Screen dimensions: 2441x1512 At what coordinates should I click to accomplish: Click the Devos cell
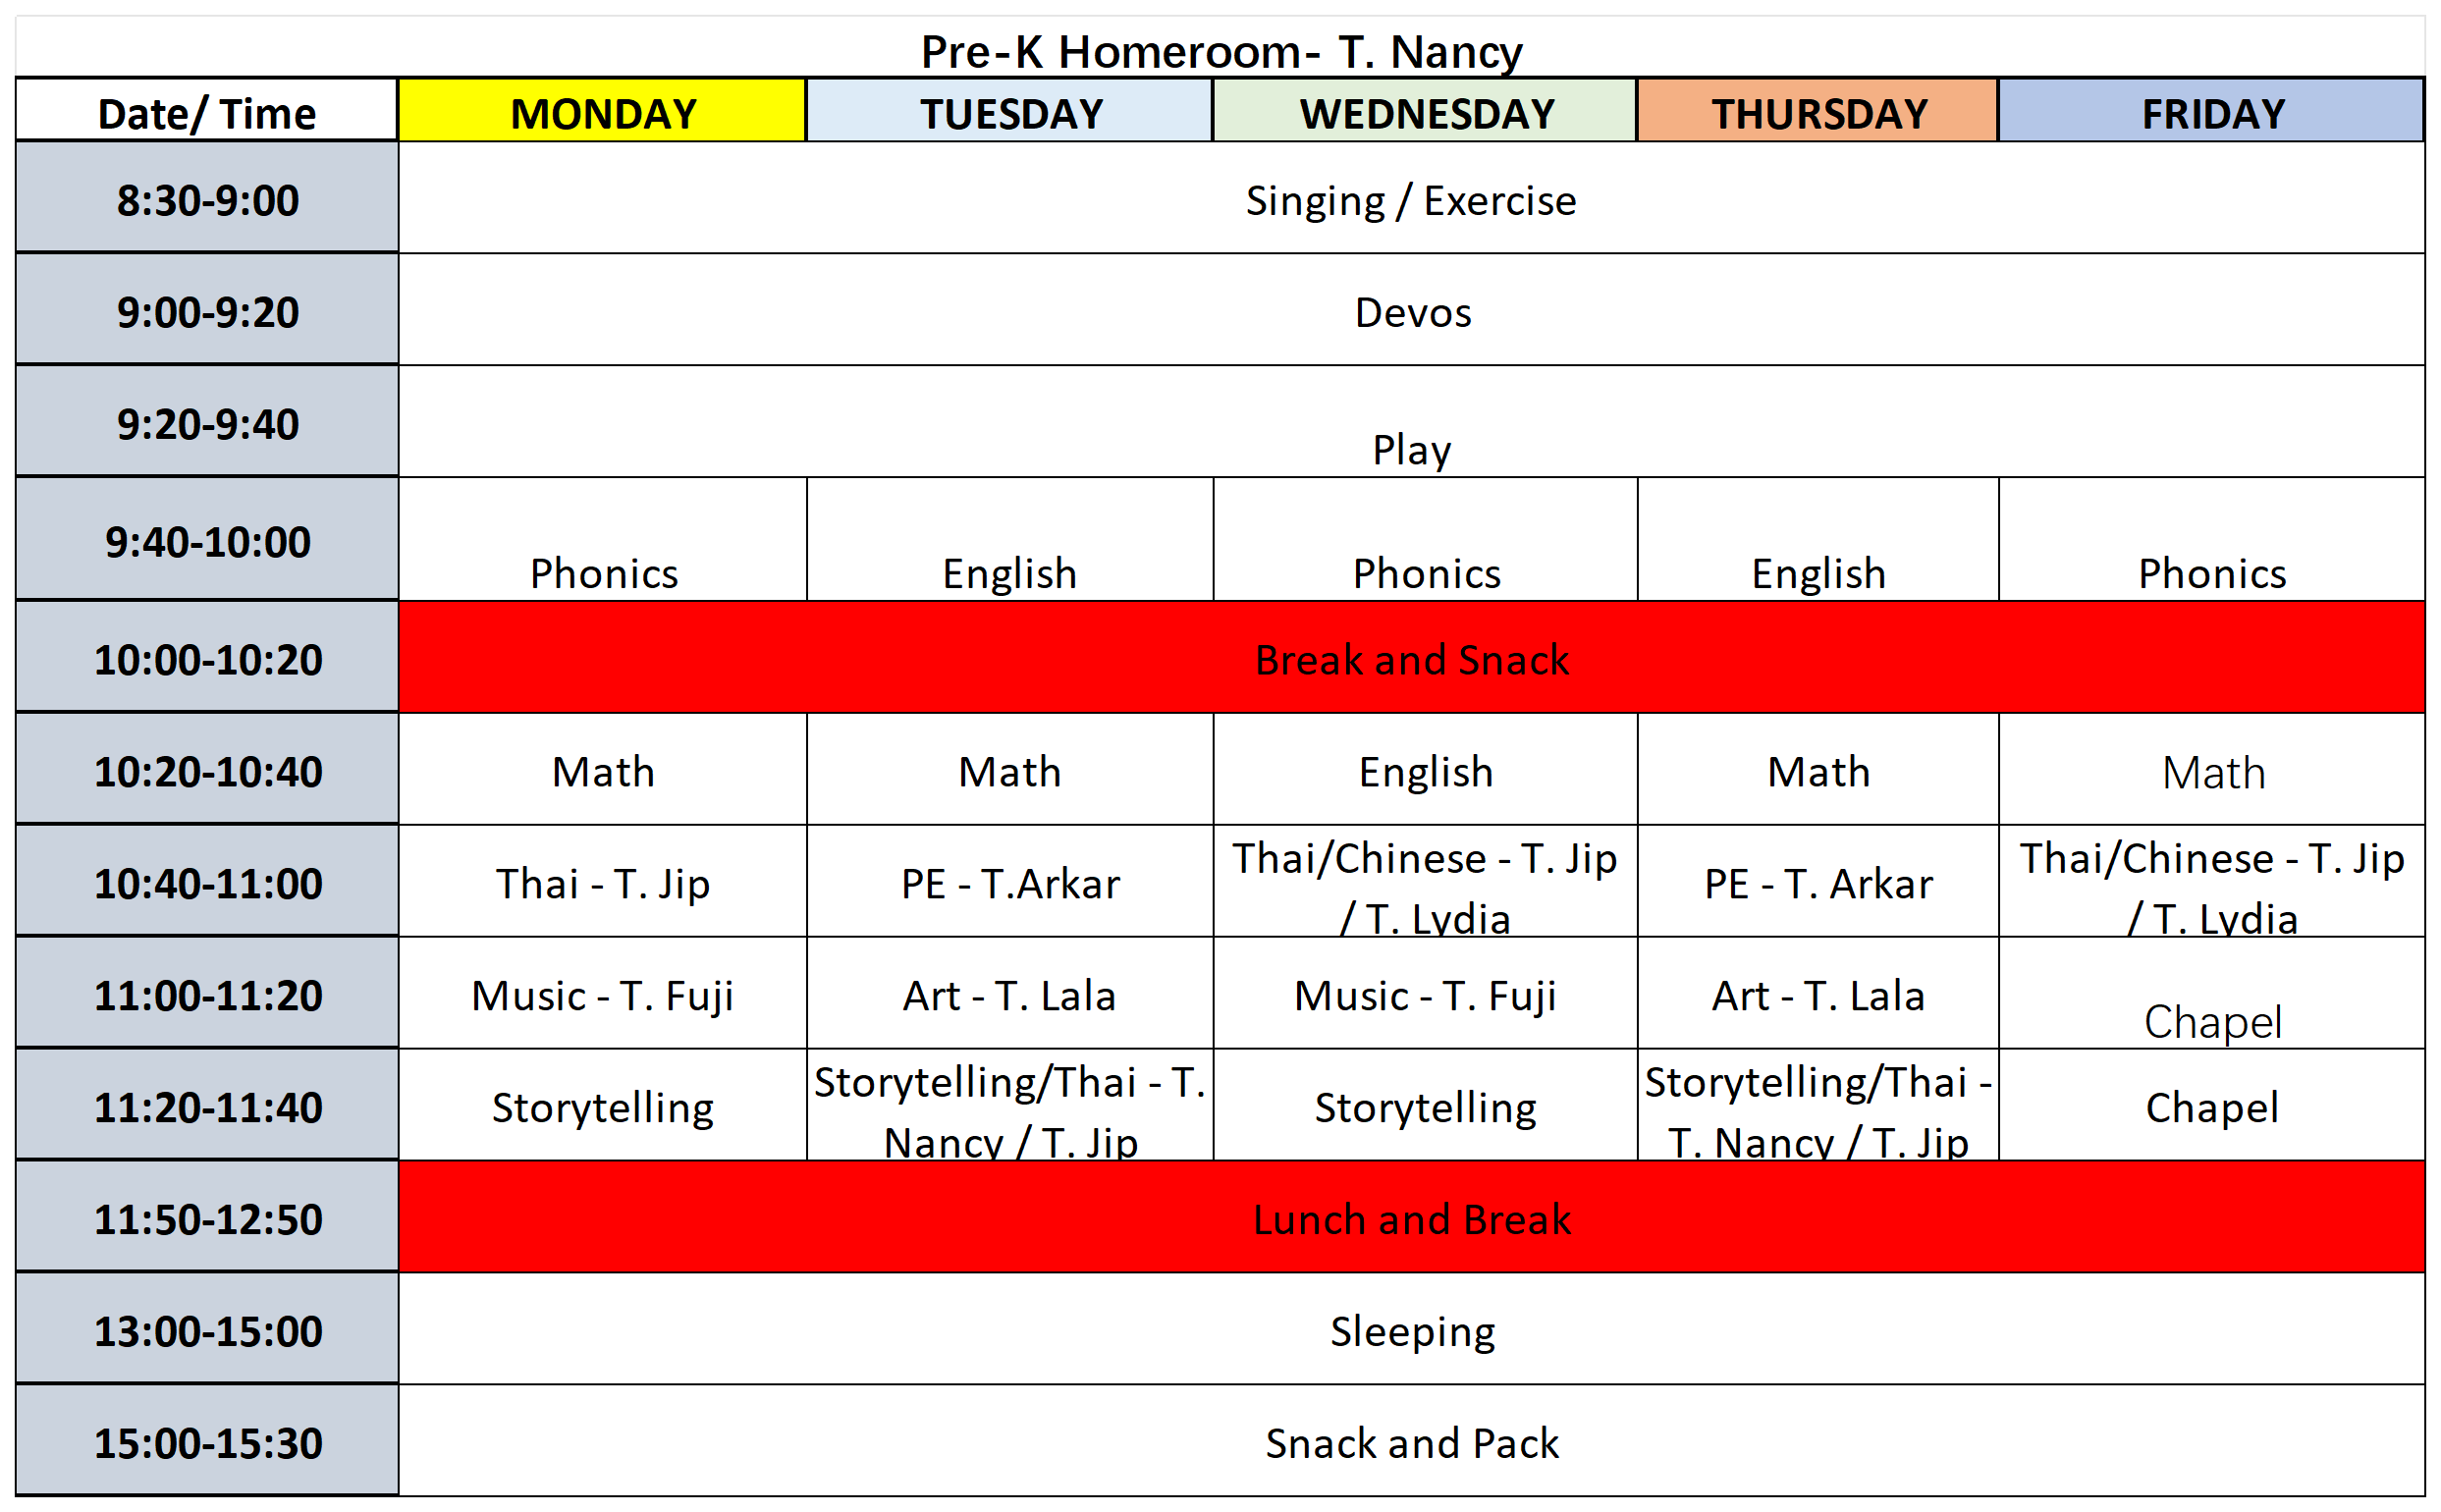tap(1411, 312)
